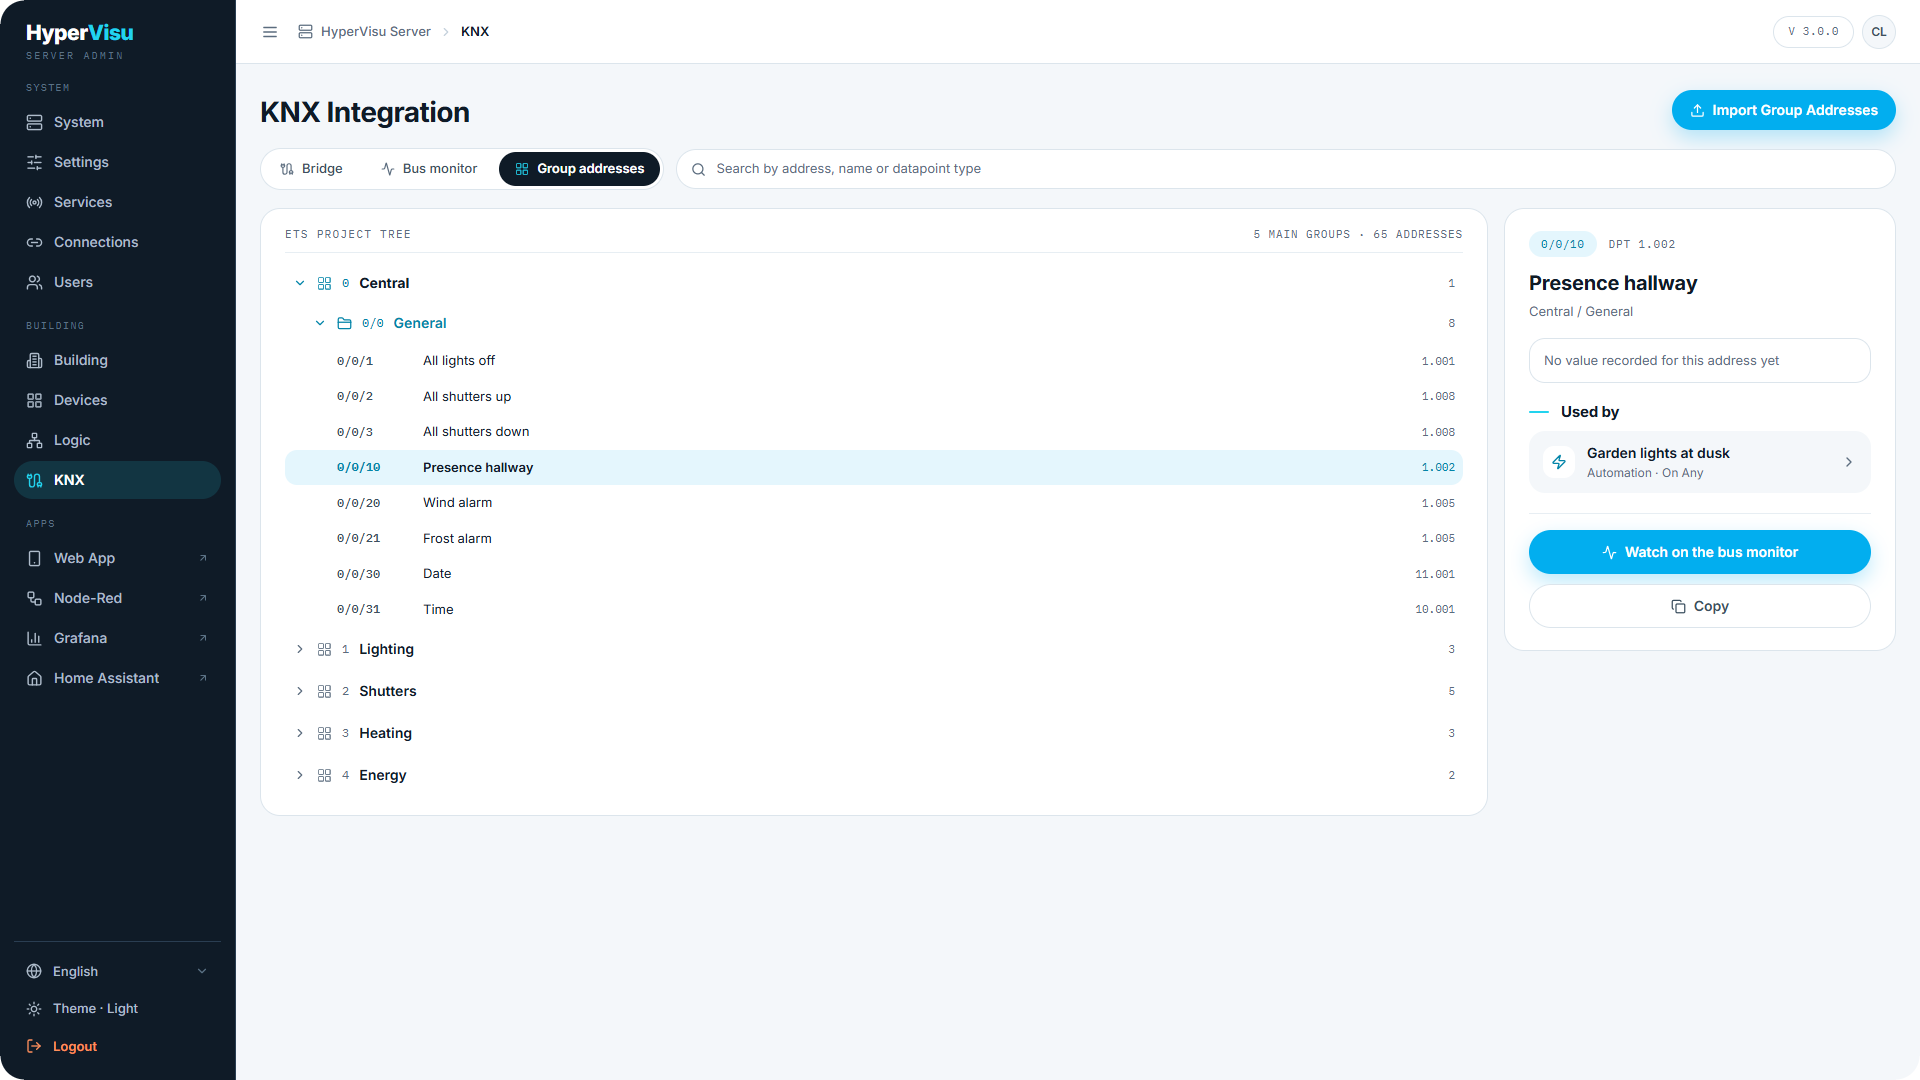Open Settings in the sidebar
The width and height of the screenshot is (1920, 1080).
point(118,162)
